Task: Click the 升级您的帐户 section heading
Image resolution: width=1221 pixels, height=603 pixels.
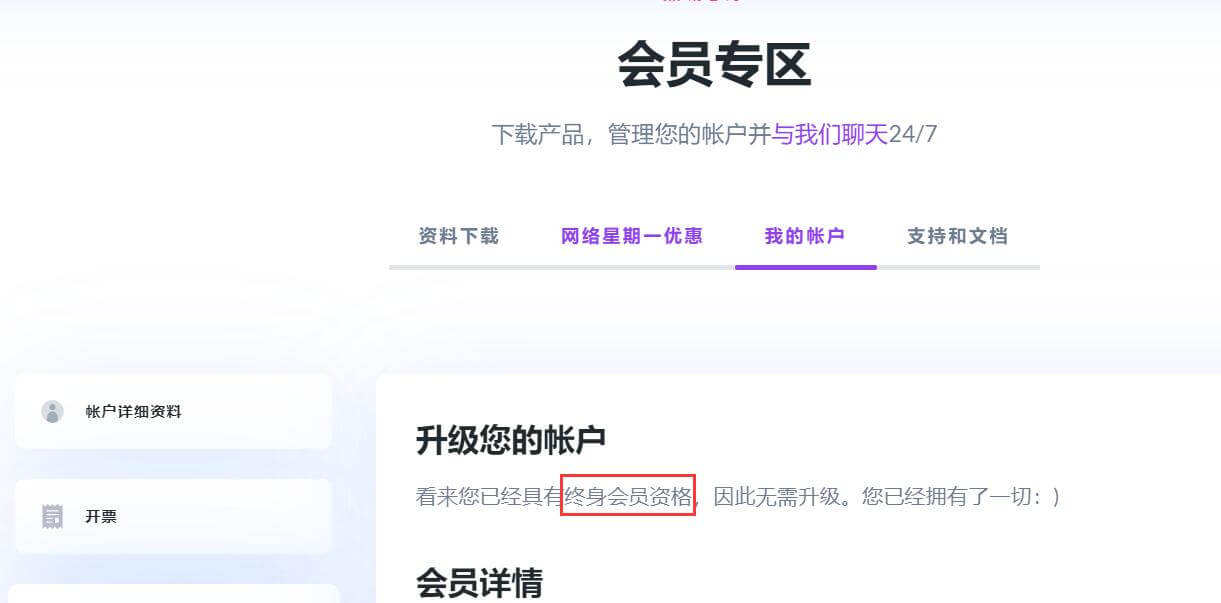Action: [511, 440]
